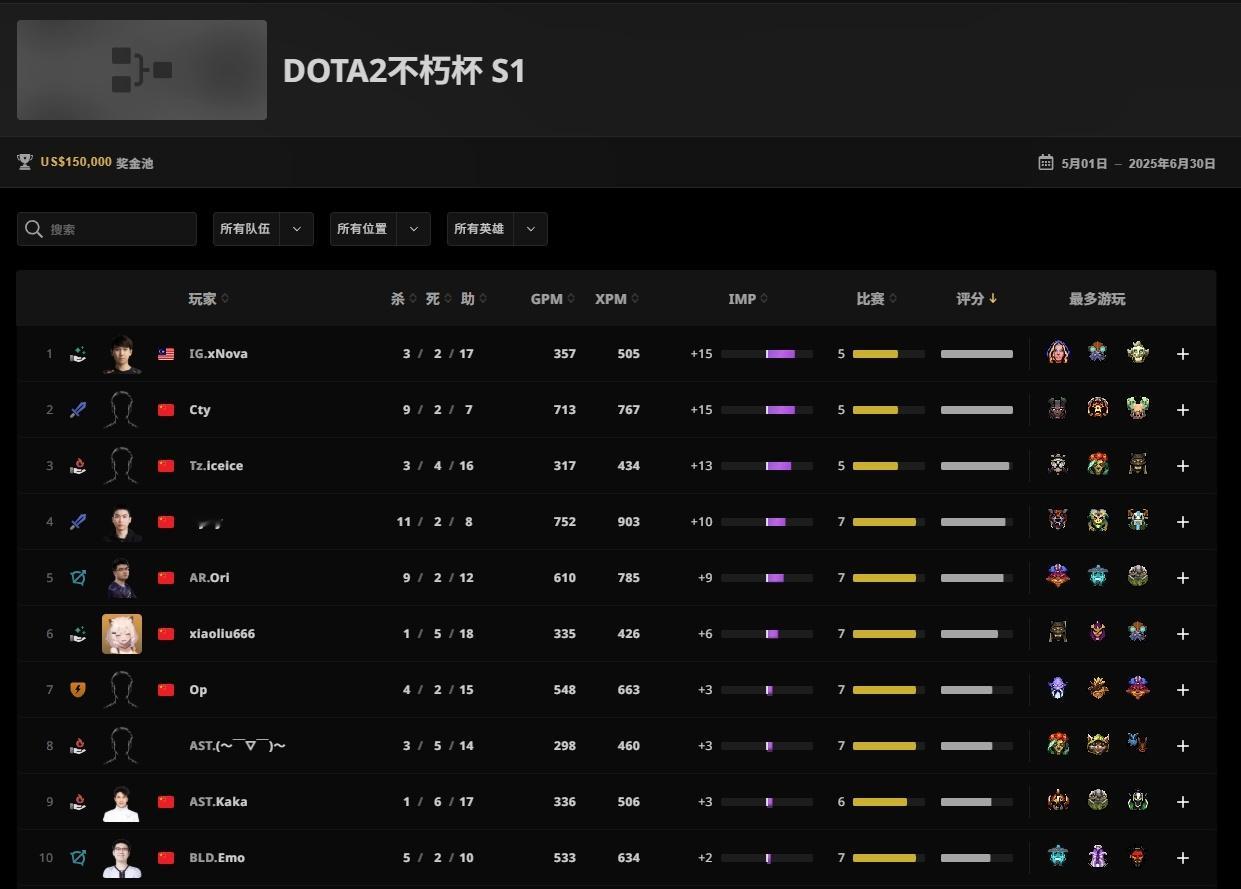Screen dimensions: 1241x889
Task: Click AST.Kaka's second most-played hero icon
Action: tap(1098, 801)
